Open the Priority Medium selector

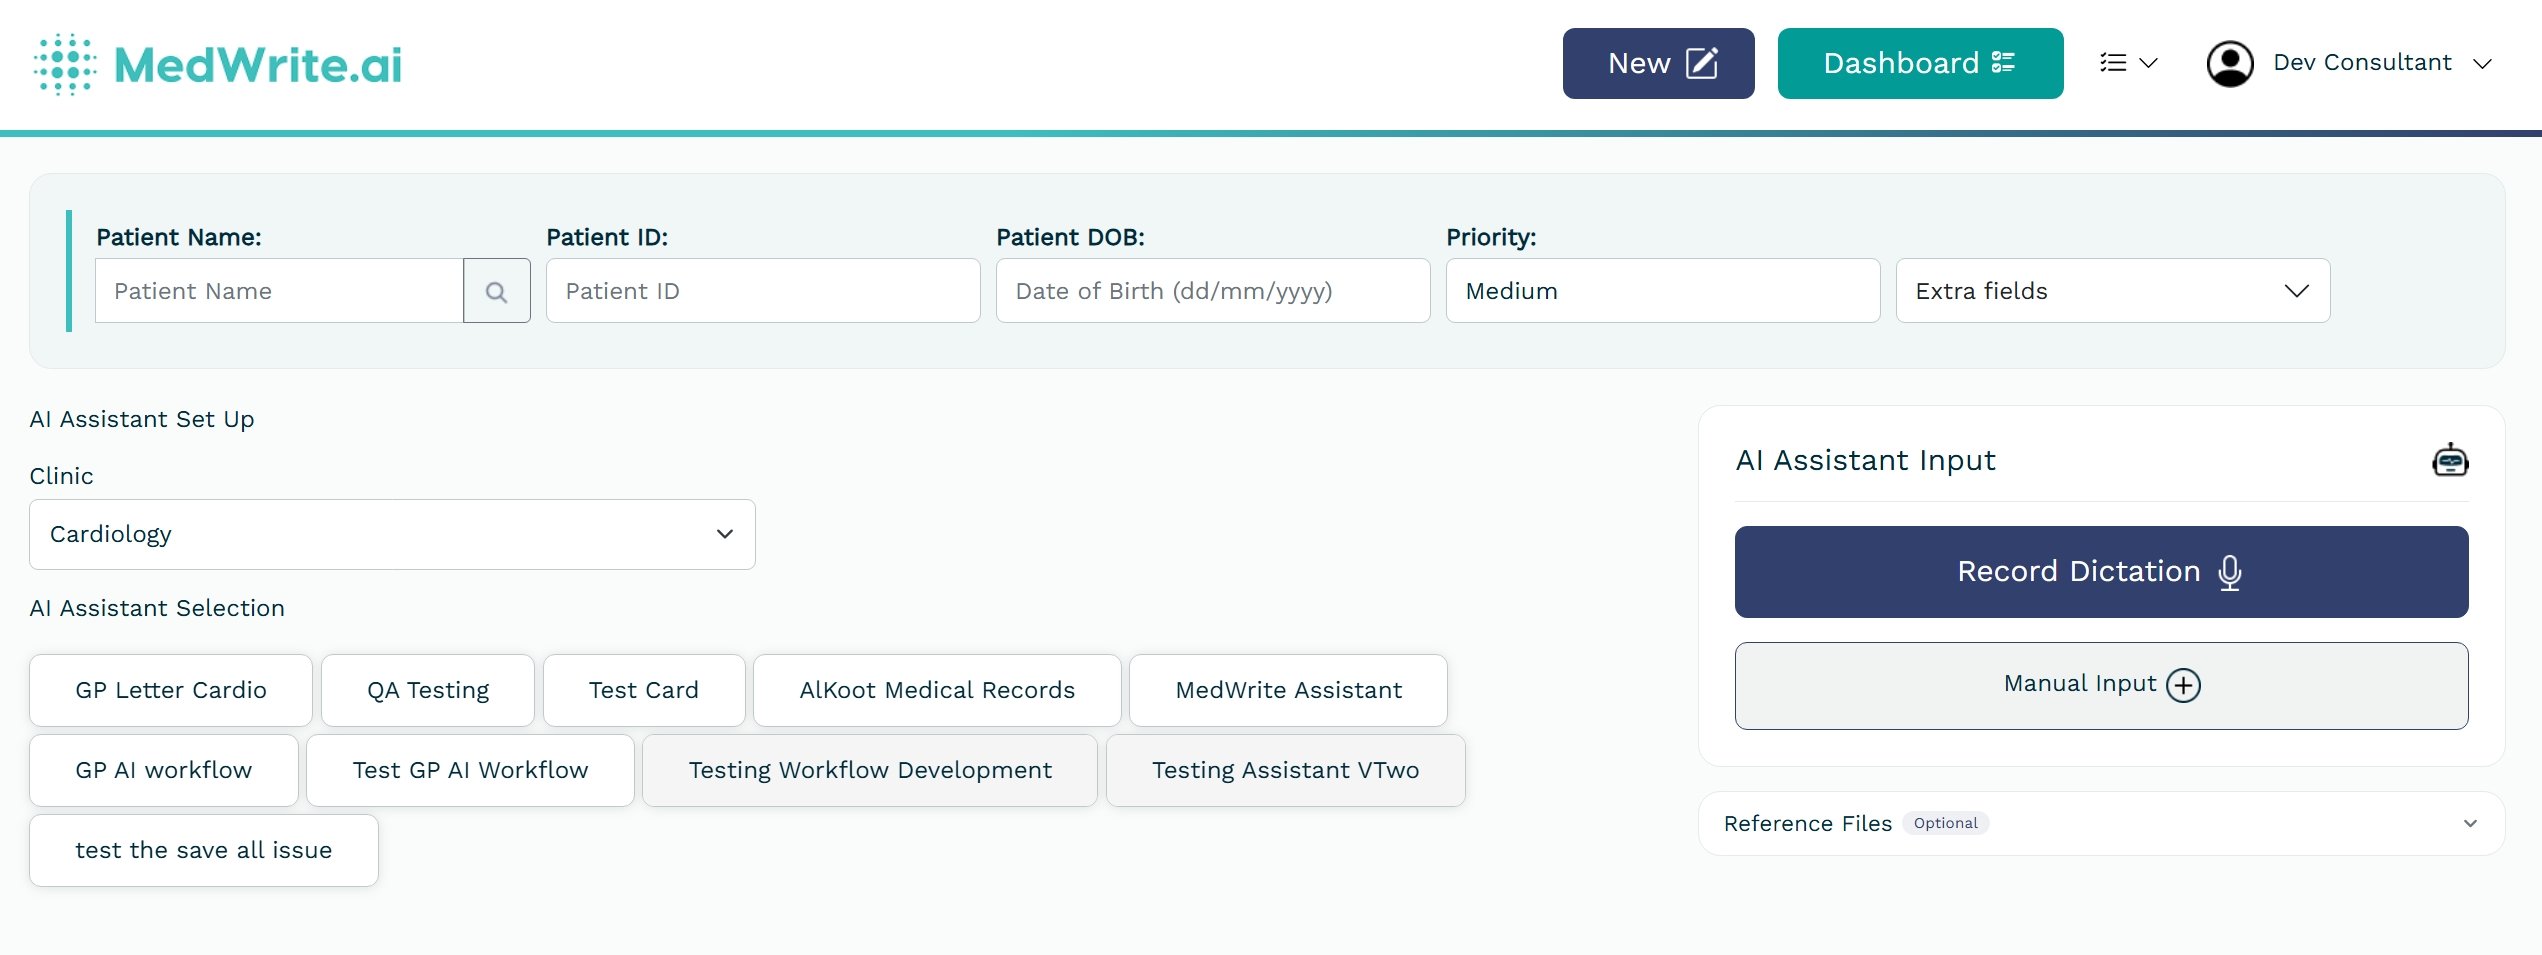click(1663, 291)
